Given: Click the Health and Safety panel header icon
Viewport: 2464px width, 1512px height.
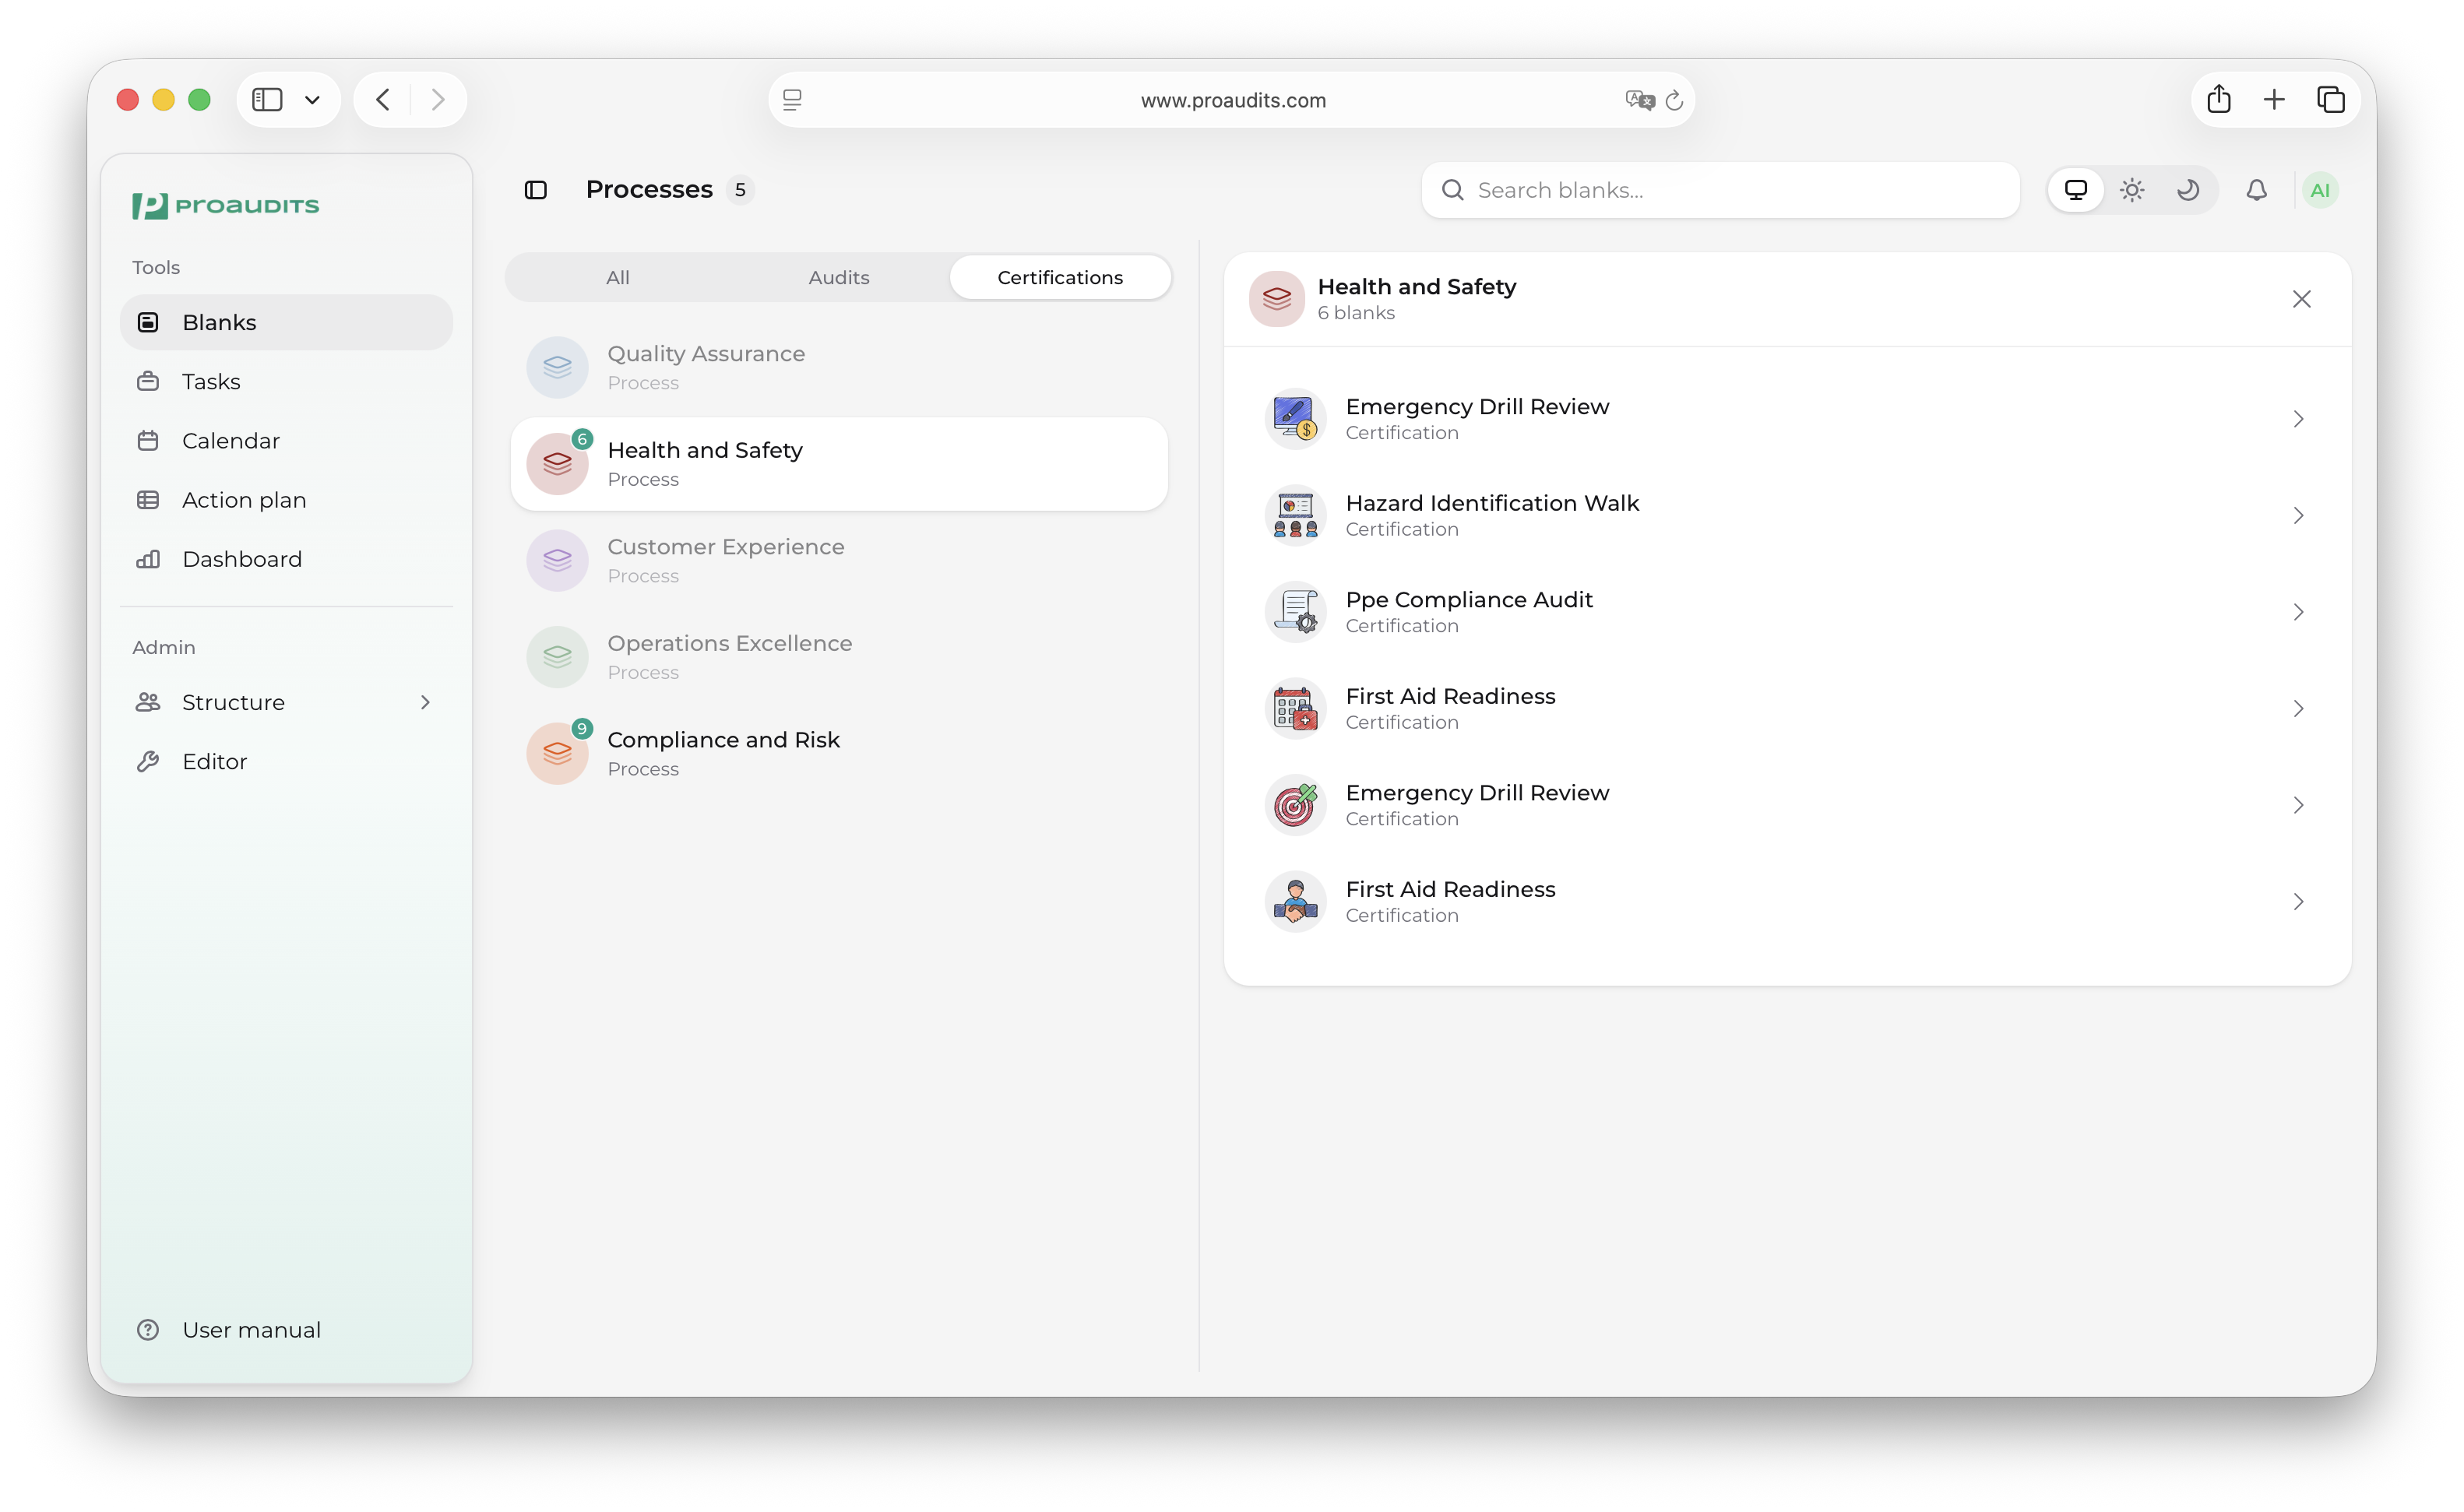Looking at the screenshot, I should click(x=1277, y=299).
